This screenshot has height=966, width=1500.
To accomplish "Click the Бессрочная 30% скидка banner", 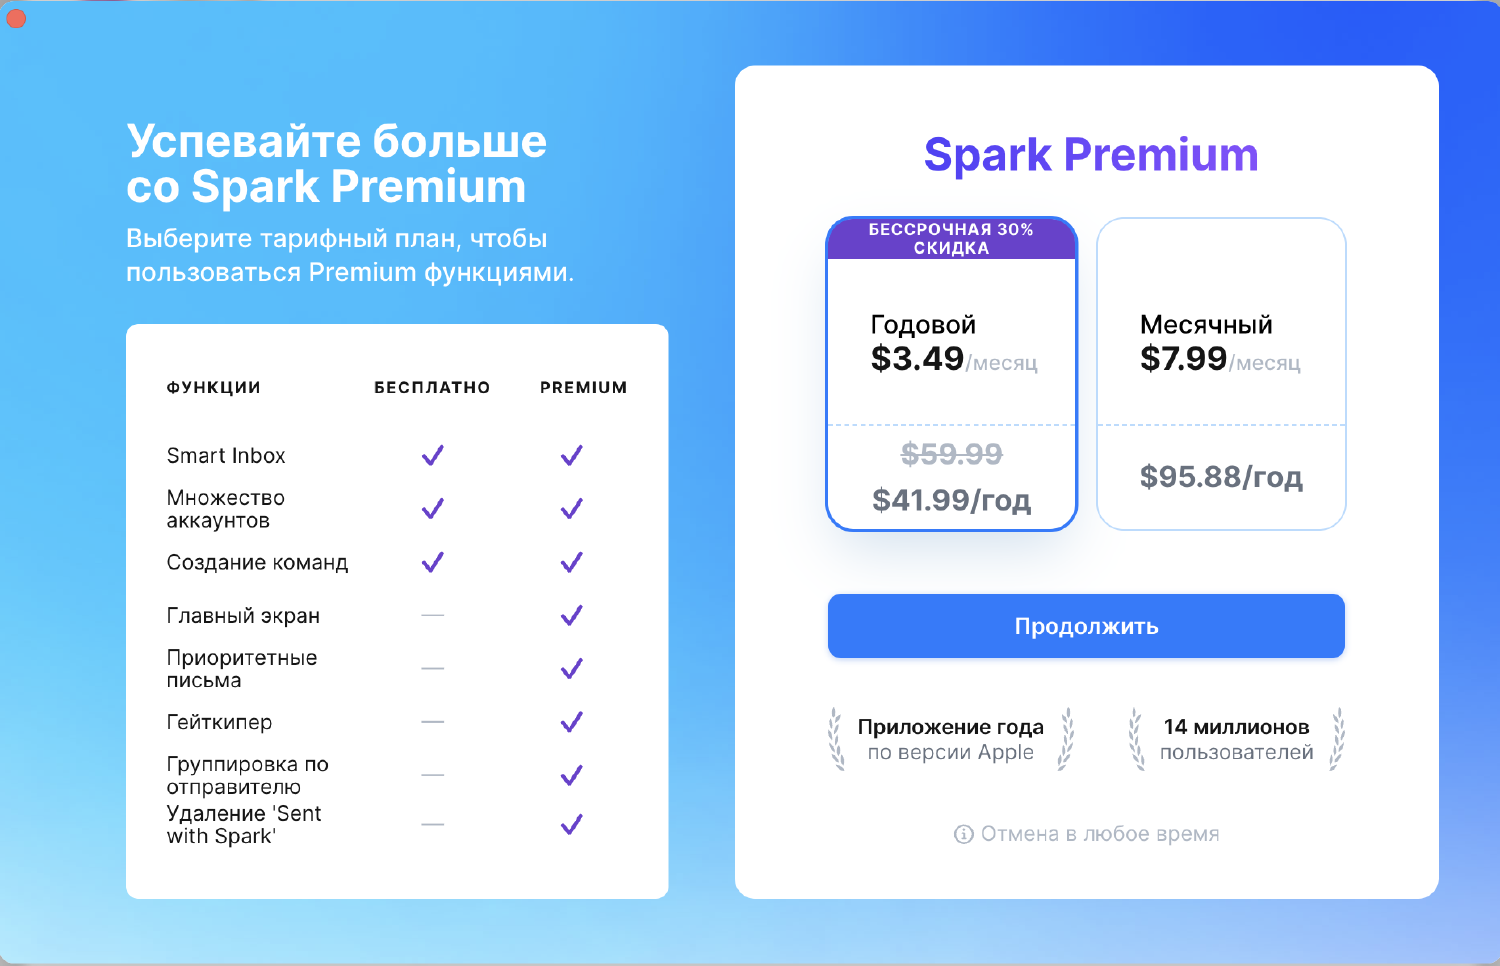I will pyautogui.click(x=951, y=239).
